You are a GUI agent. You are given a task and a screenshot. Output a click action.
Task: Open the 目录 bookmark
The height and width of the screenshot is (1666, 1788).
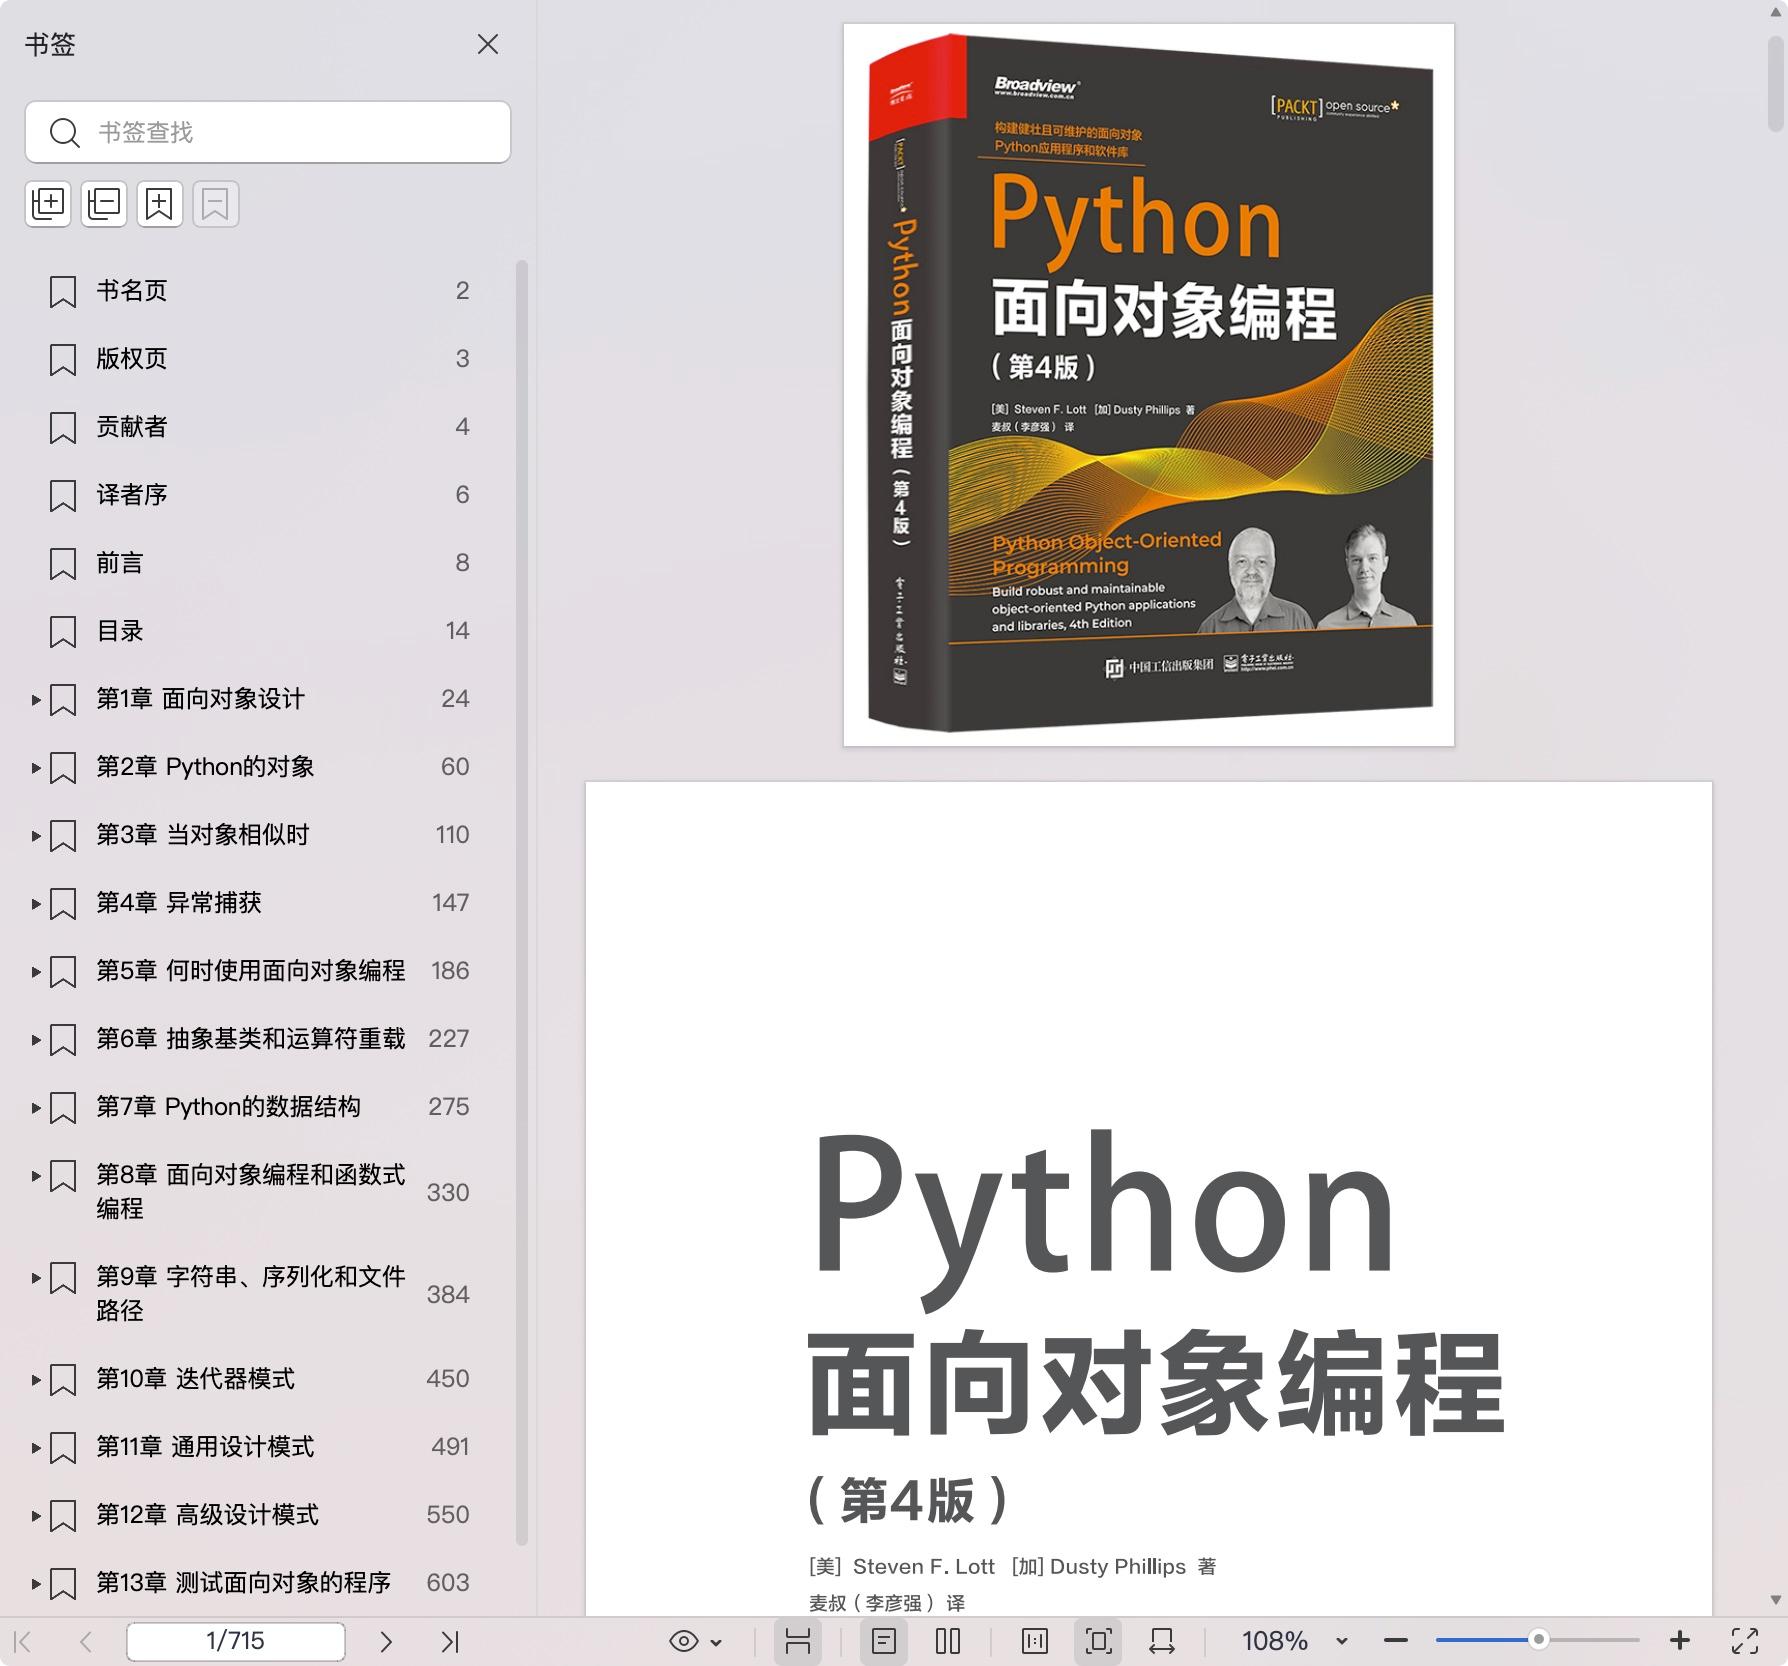point(119,631)
